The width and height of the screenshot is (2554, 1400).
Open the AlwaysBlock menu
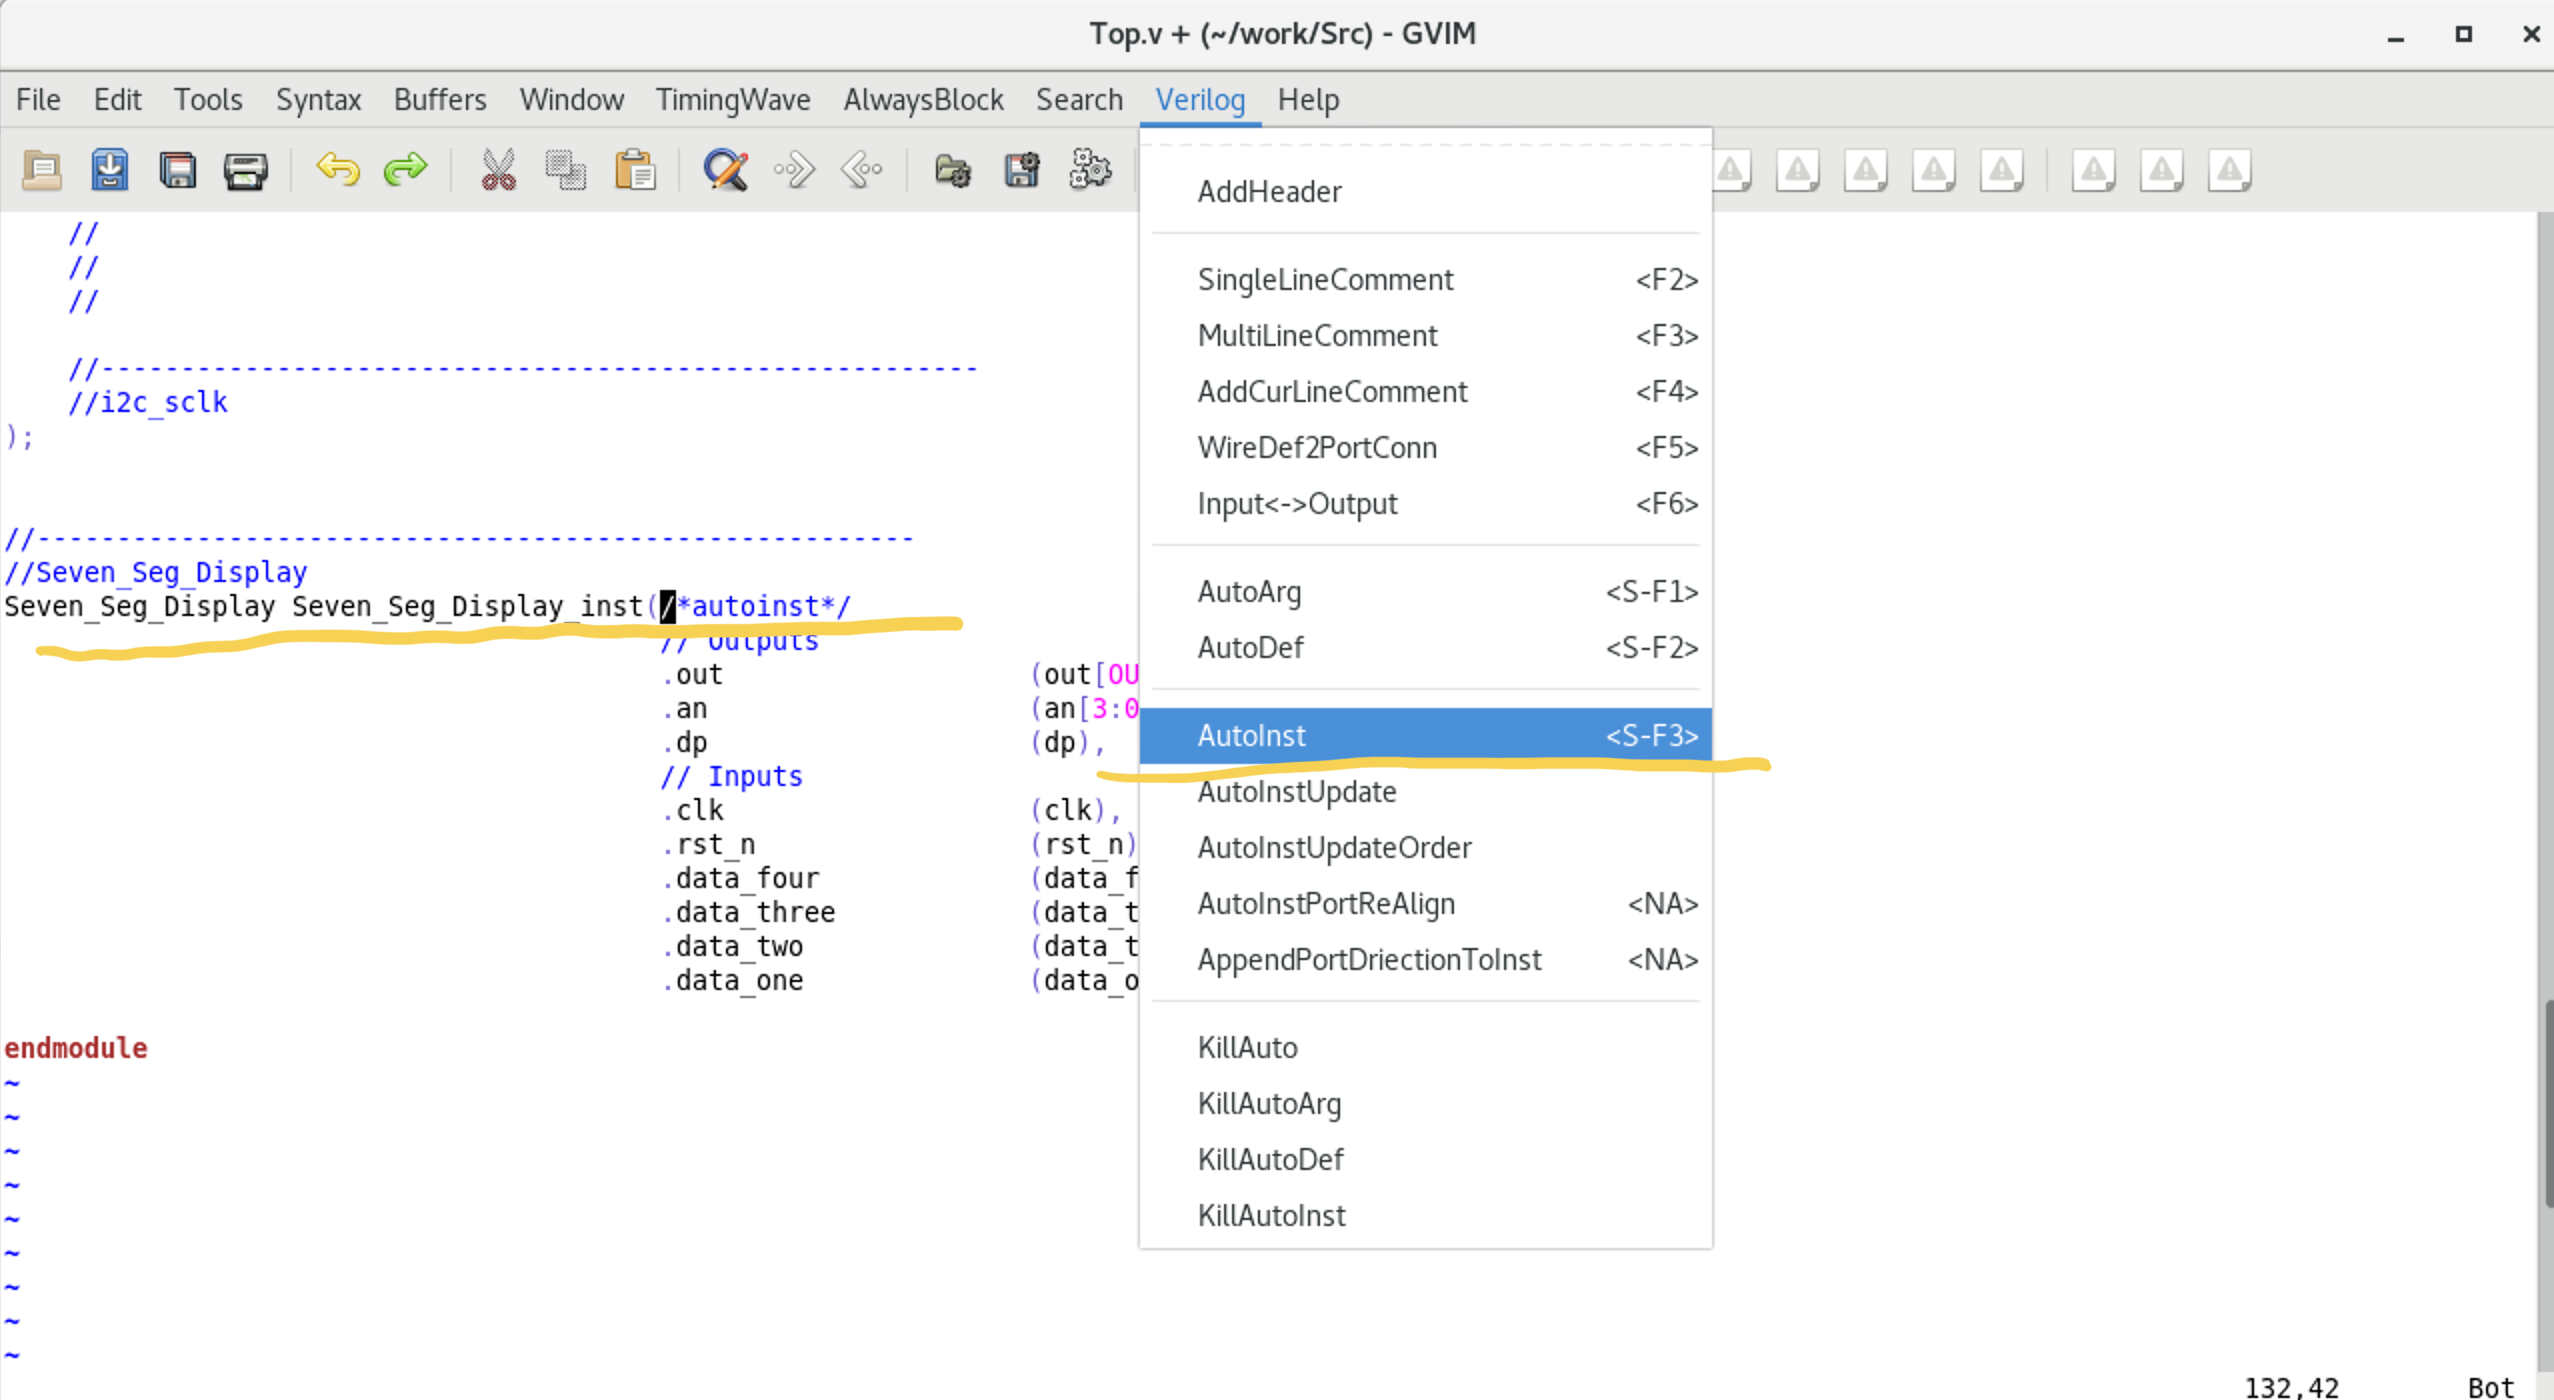coord(923,100)
